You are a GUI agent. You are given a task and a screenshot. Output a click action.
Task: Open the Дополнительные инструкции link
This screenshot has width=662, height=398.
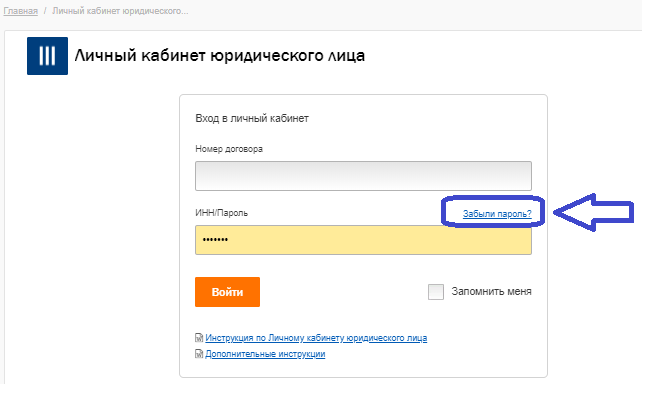(265, 354)
